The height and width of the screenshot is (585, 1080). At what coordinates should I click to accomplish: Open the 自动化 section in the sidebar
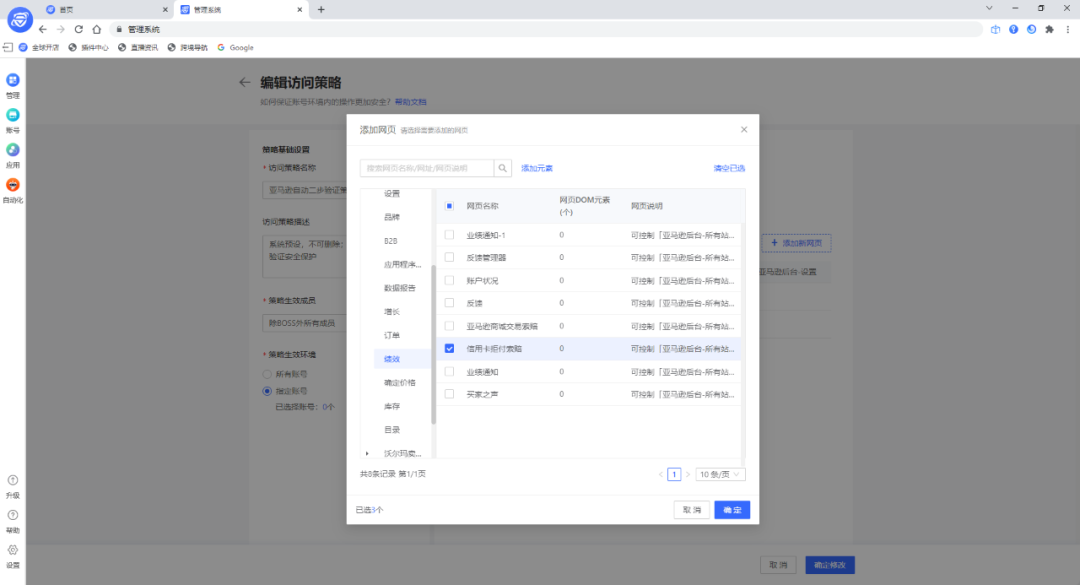[12, 183]
